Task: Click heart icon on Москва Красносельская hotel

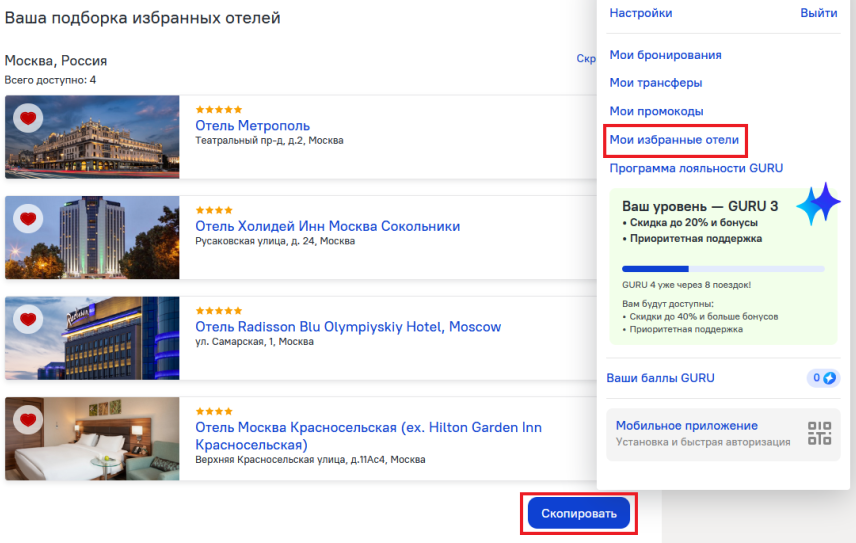Action: click(28, 420)
